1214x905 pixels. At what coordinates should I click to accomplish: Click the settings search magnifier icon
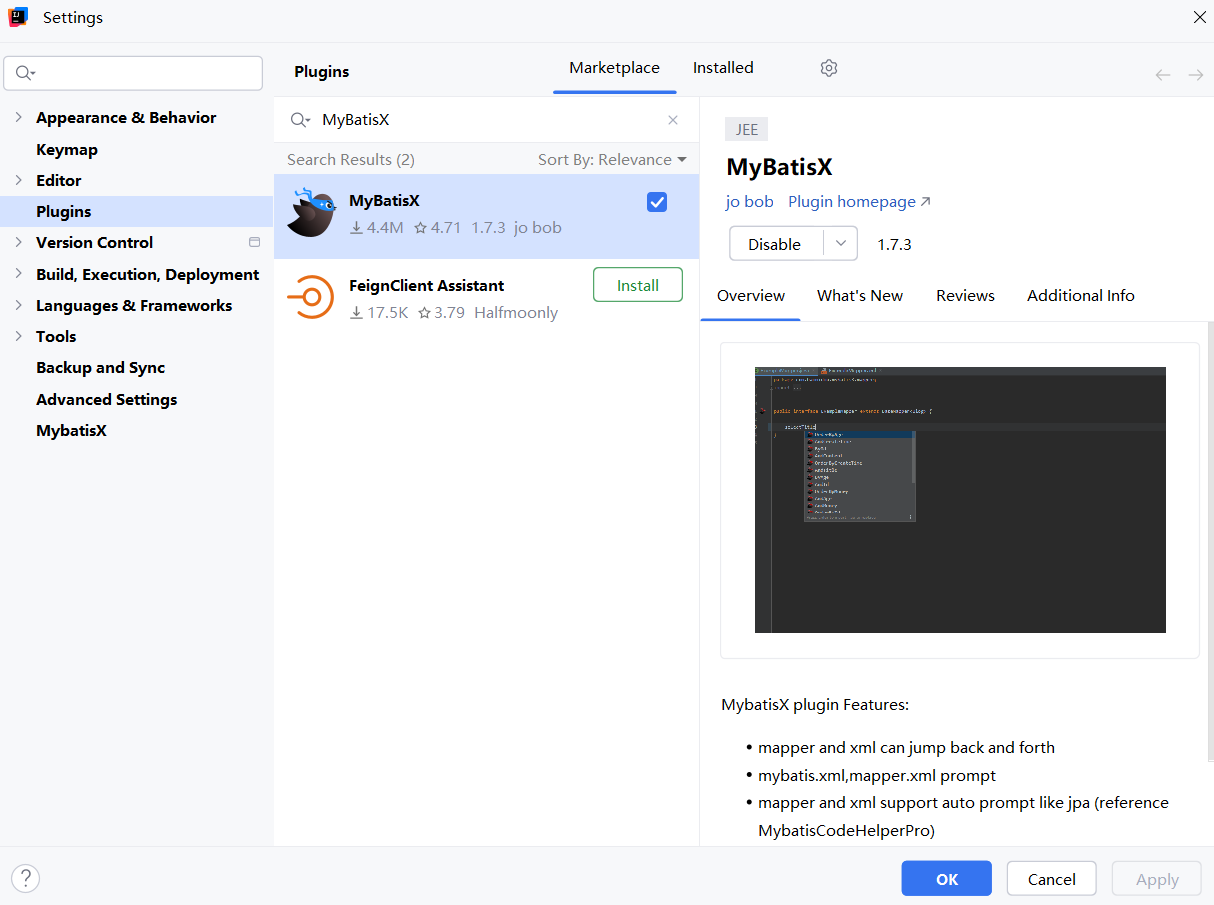[x=26, y=73]
